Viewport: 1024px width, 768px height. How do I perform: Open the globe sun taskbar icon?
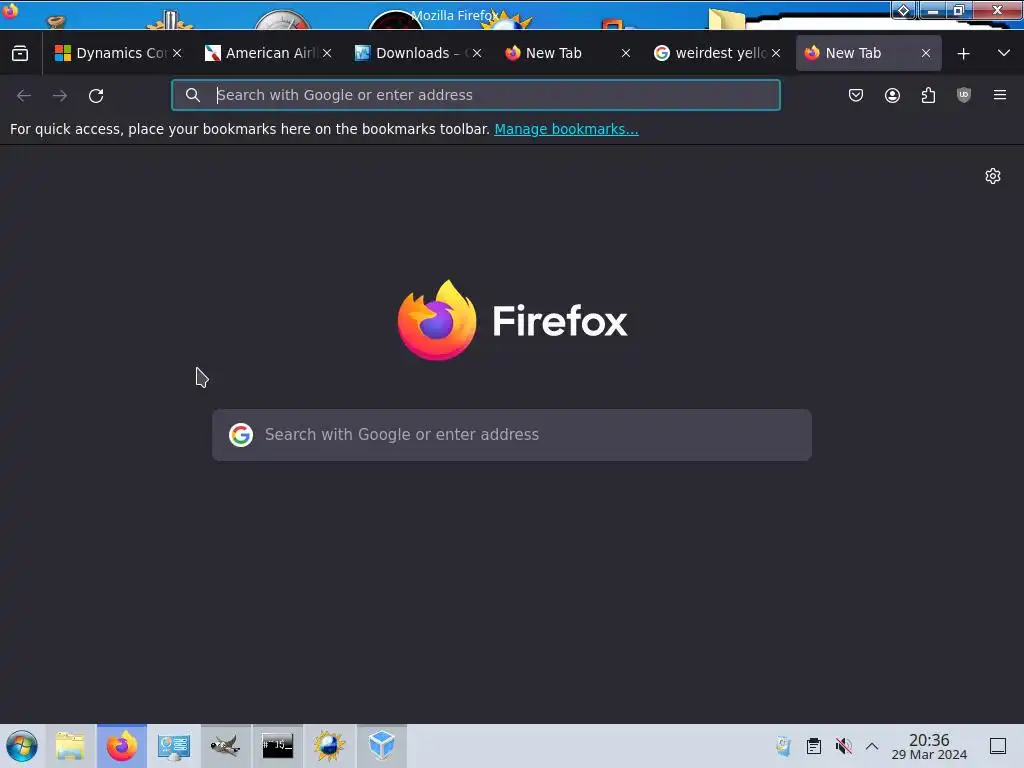click(x=329, y=746)
